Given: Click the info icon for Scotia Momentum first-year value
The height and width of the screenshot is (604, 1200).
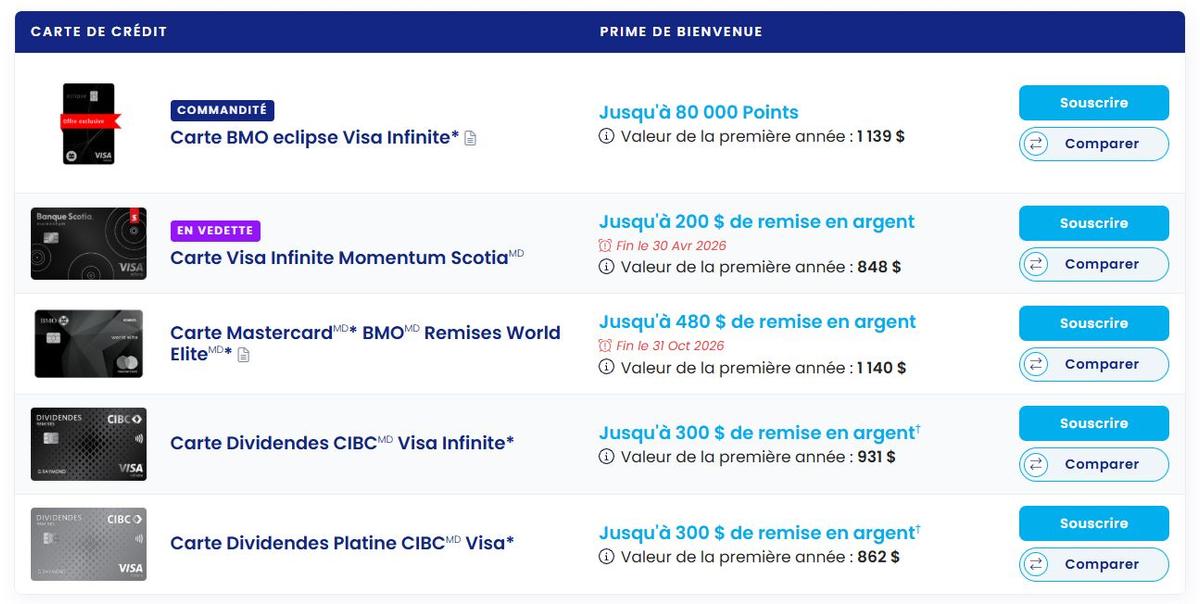Looking at the screenshot, I should [606, 267].
